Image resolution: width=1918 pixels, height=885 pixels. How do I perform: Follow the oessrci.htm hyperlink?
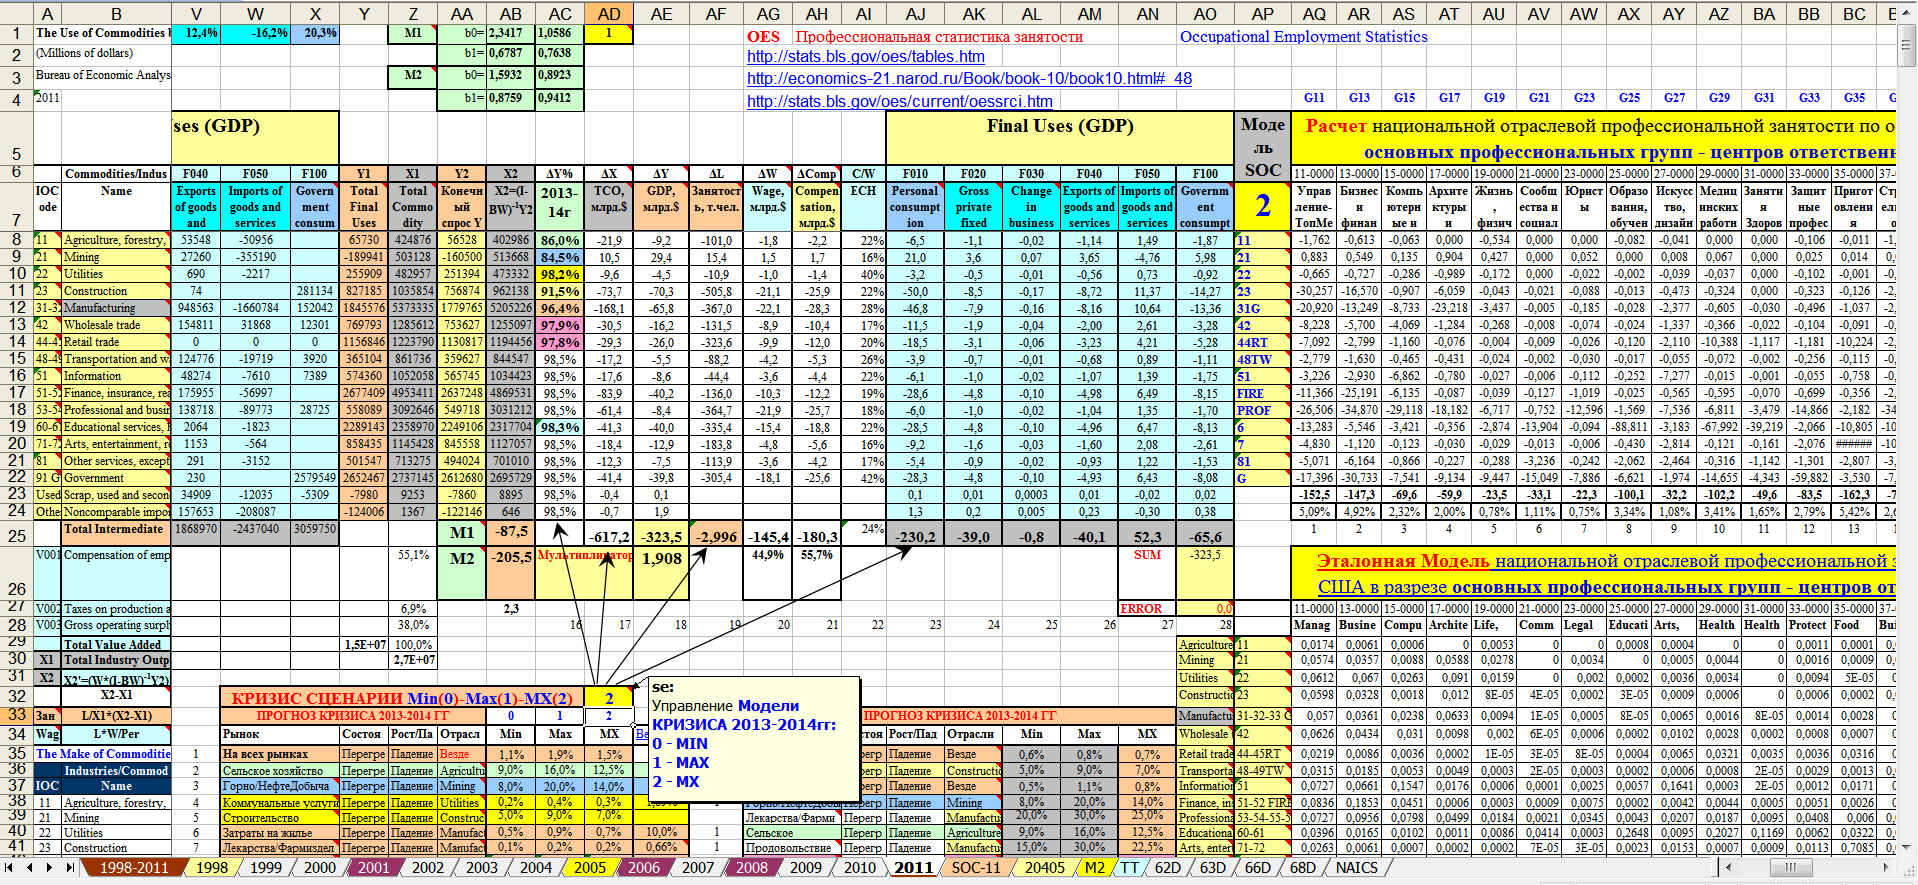coord(899,101)
